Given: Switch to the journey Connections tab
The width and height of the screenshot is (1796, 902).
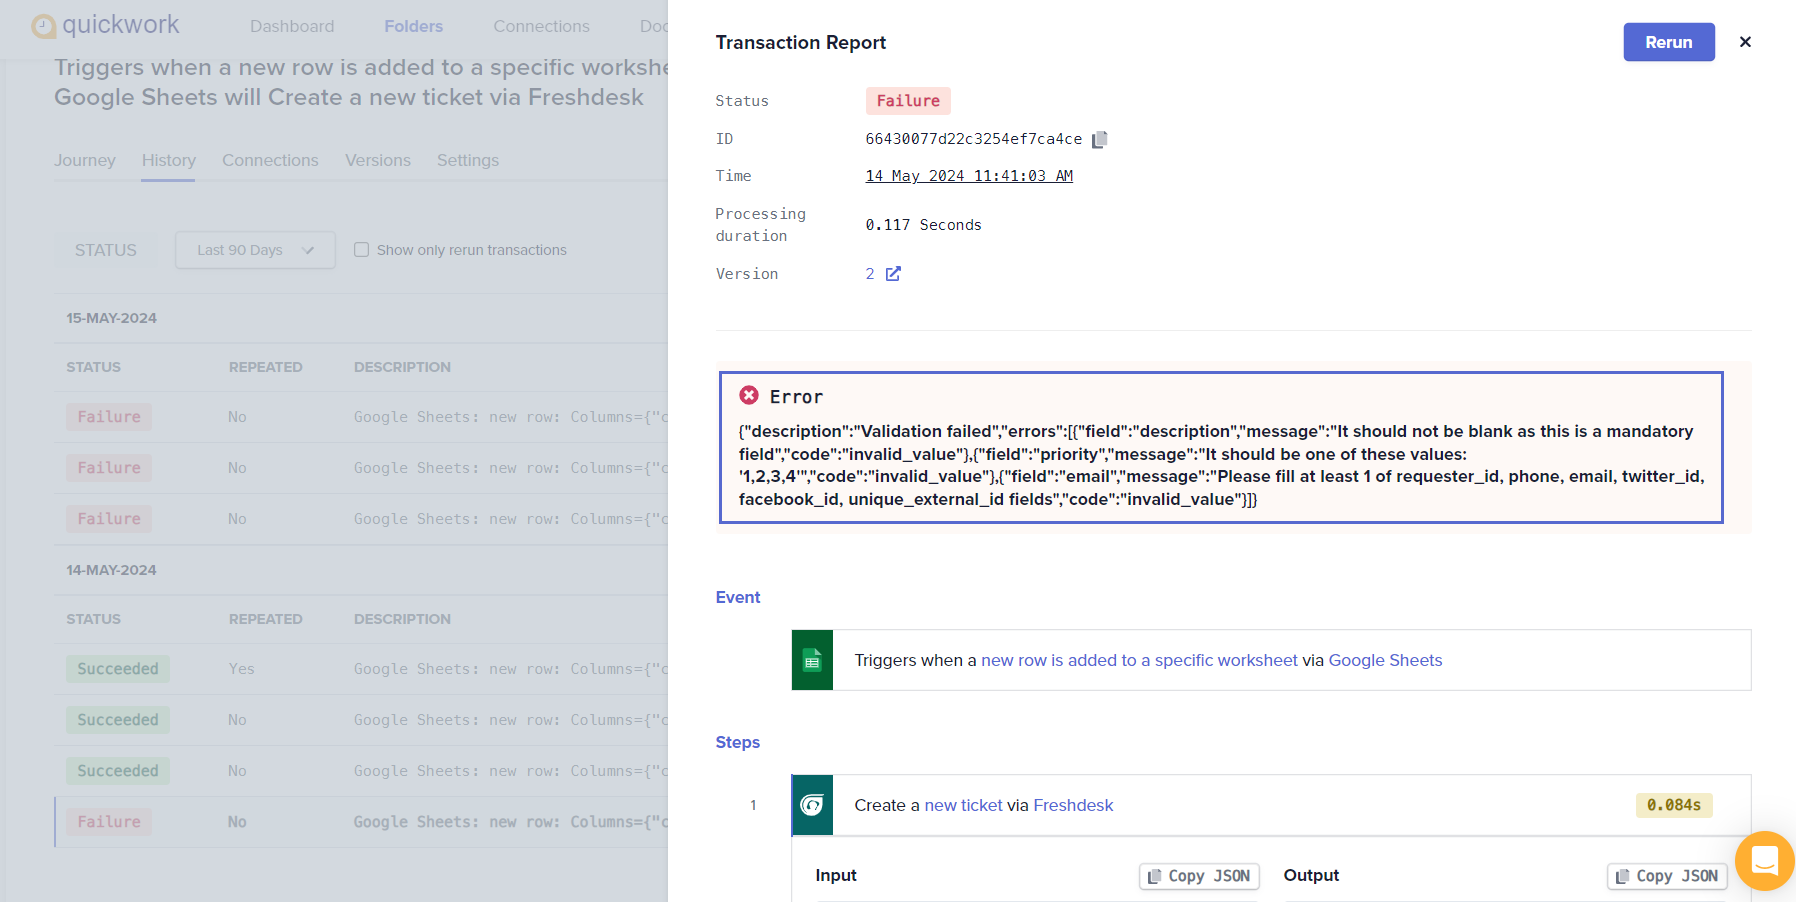Looking at the screenshot, I should tap(270, 160).
